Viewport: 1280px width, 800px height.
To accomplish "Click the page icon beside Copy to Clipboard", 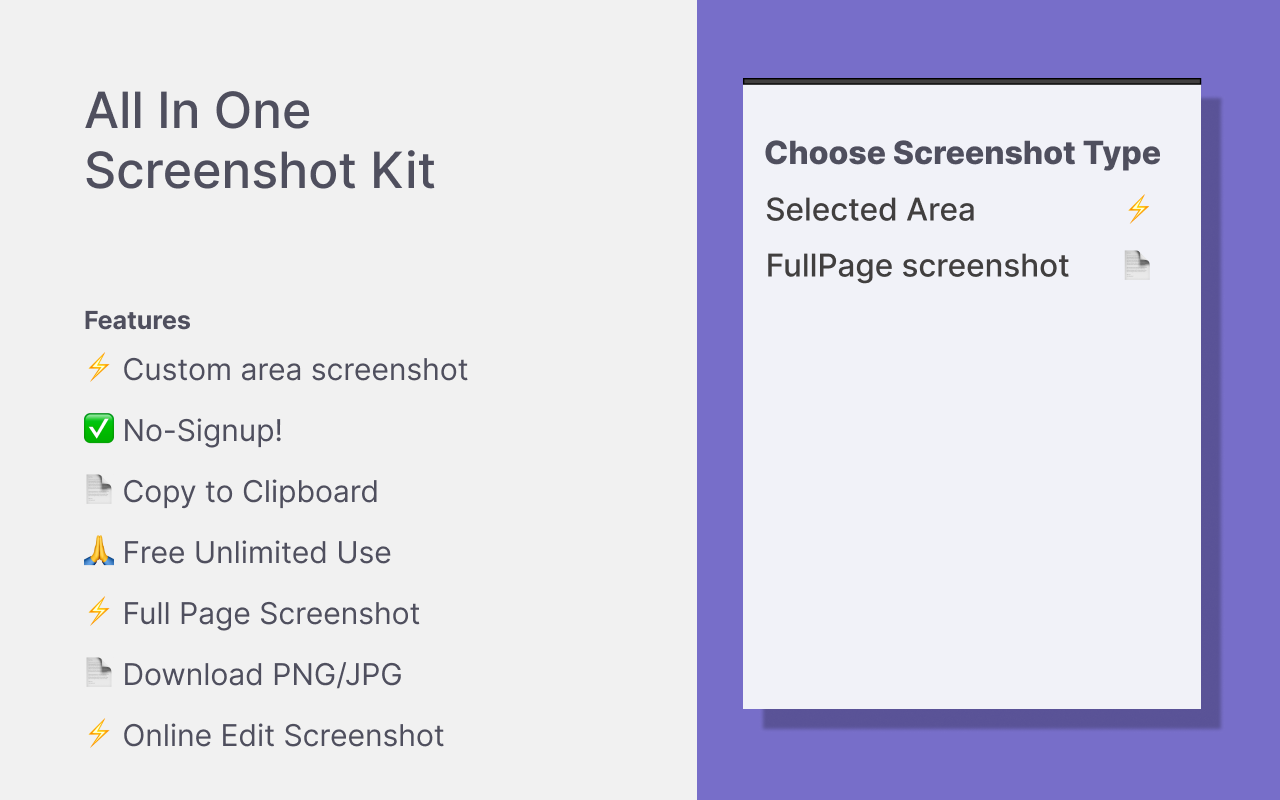I will coord(98,490).
